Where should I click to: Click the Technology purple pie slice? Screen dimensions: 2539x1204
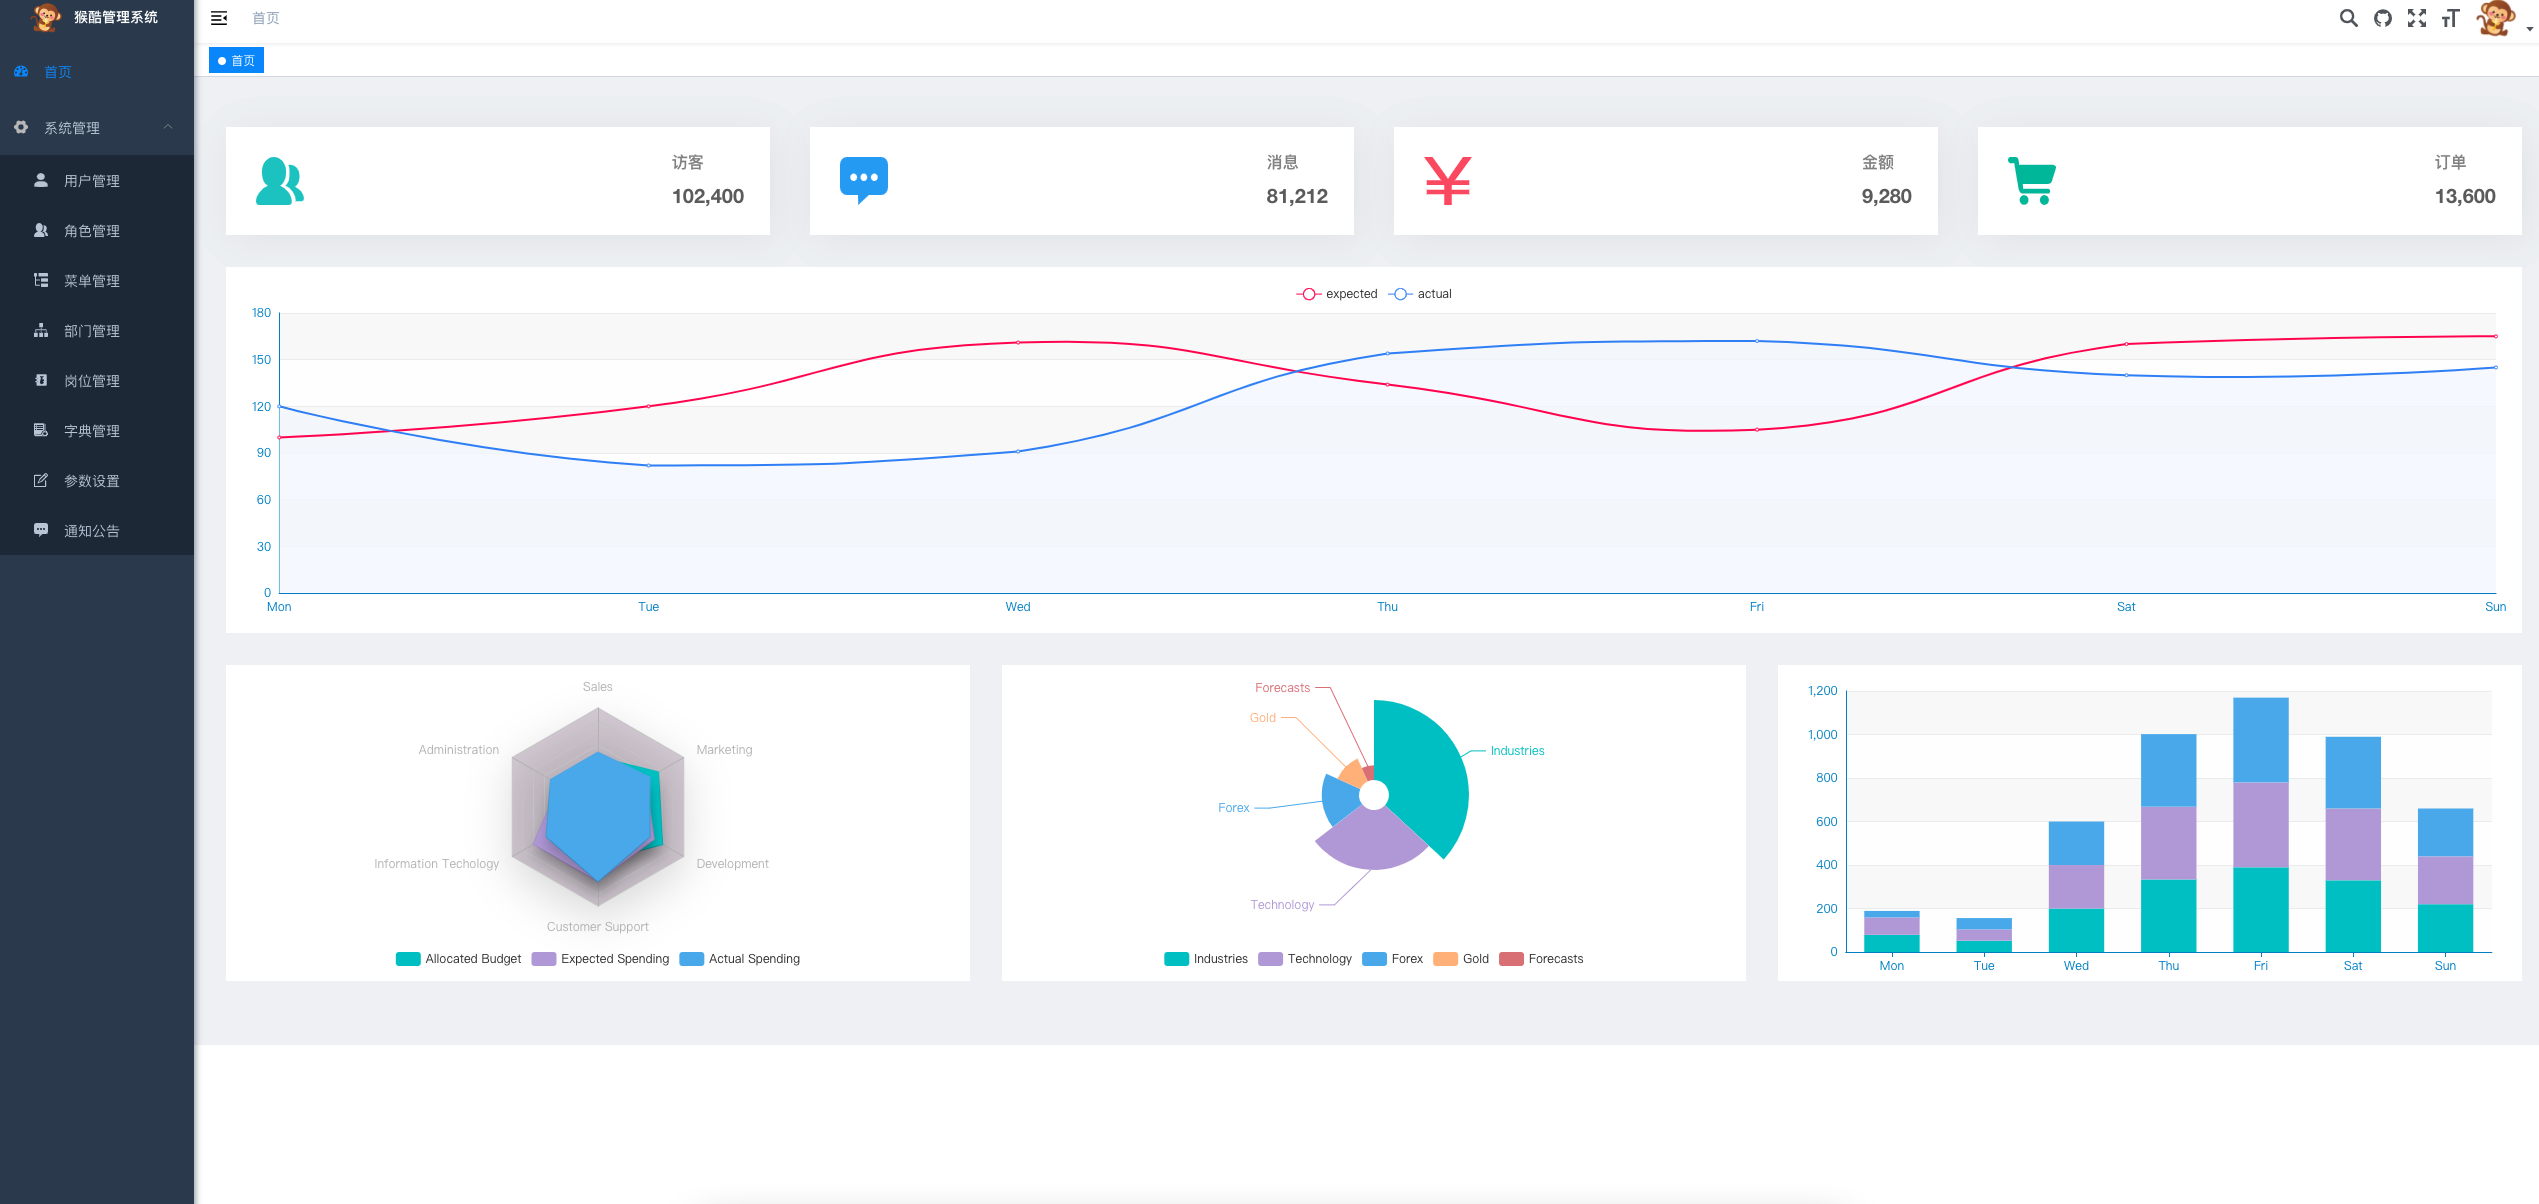[x=1372, y=841]
